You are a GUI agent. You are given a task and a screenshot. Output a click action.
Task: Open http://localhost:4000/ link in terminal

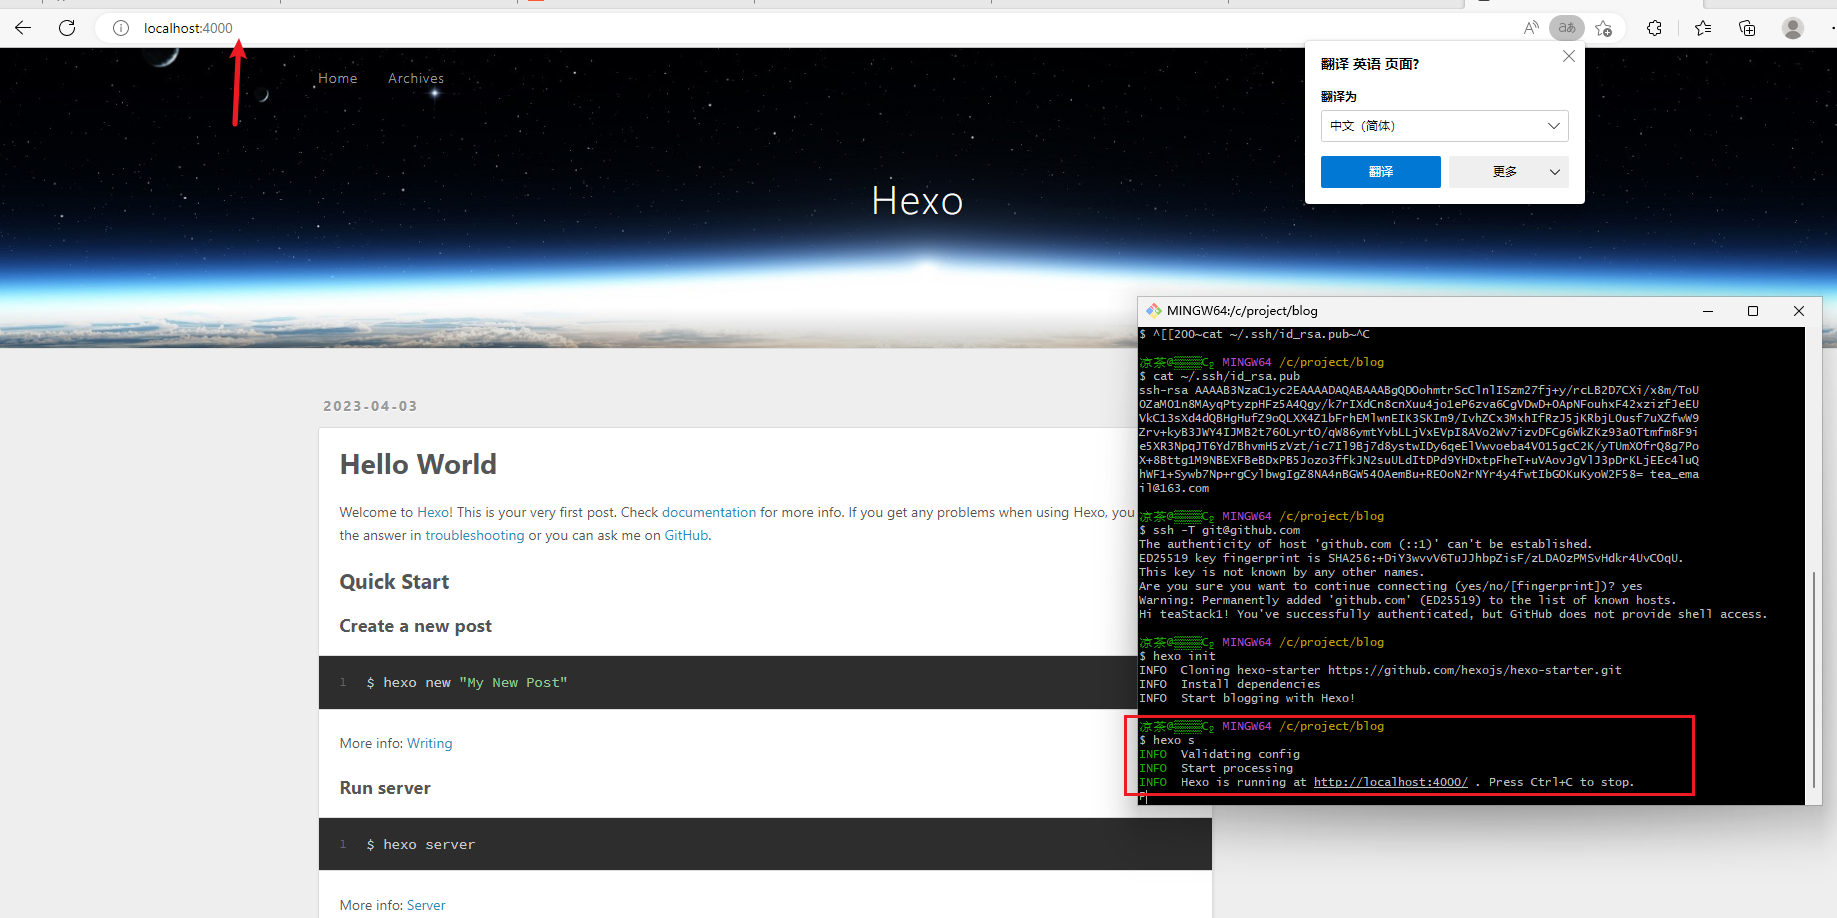tap(1390, 782)
